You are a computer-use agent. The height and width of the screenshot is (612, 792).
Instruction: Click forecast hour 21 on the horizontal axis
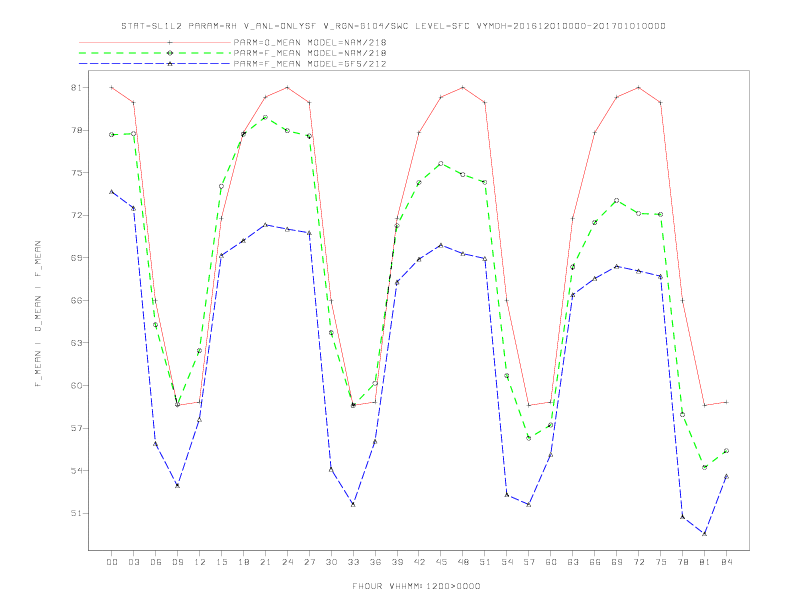click(x=265, y=562)
